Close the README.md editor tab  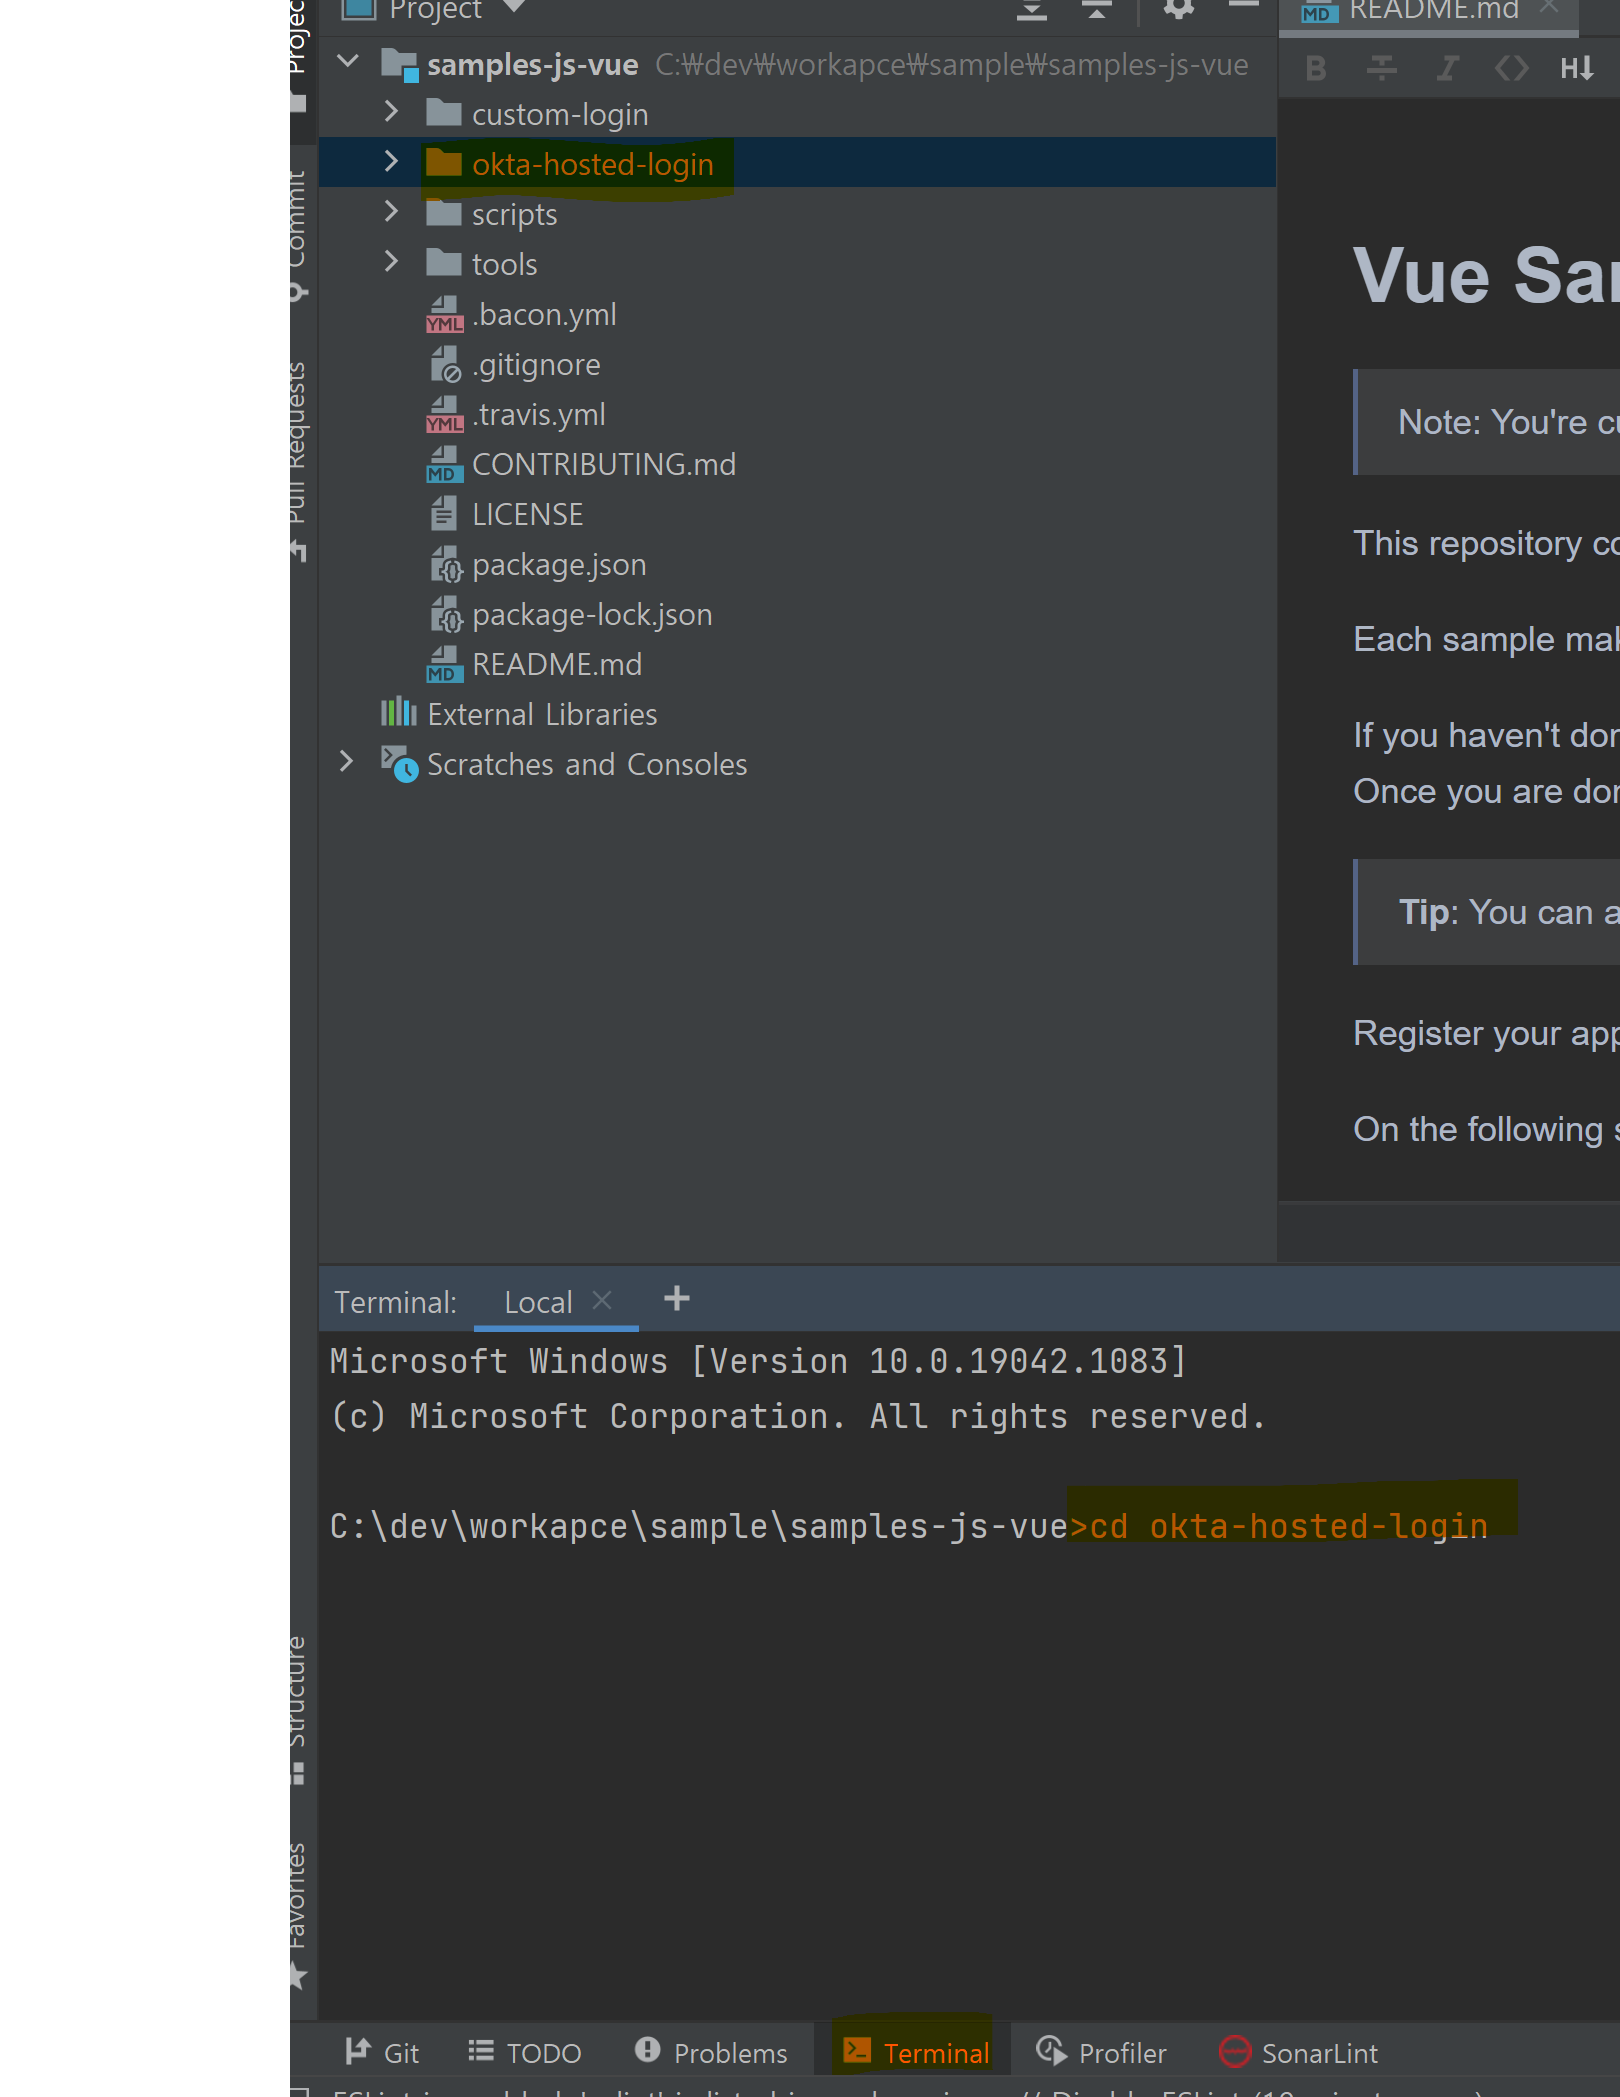1550,7
